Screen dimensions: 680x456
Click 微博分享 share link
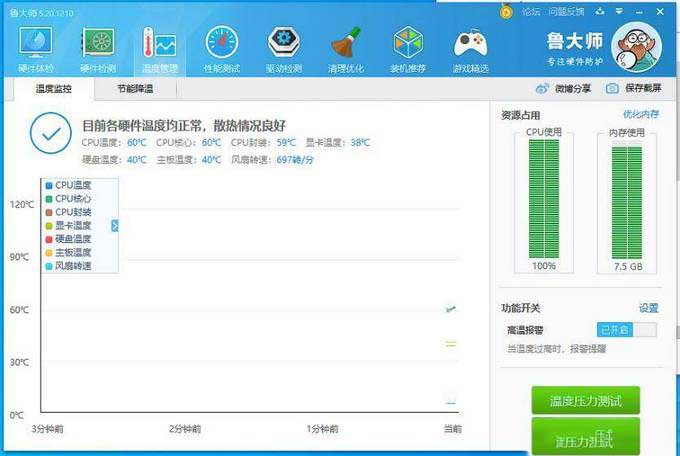coord(573,89)
